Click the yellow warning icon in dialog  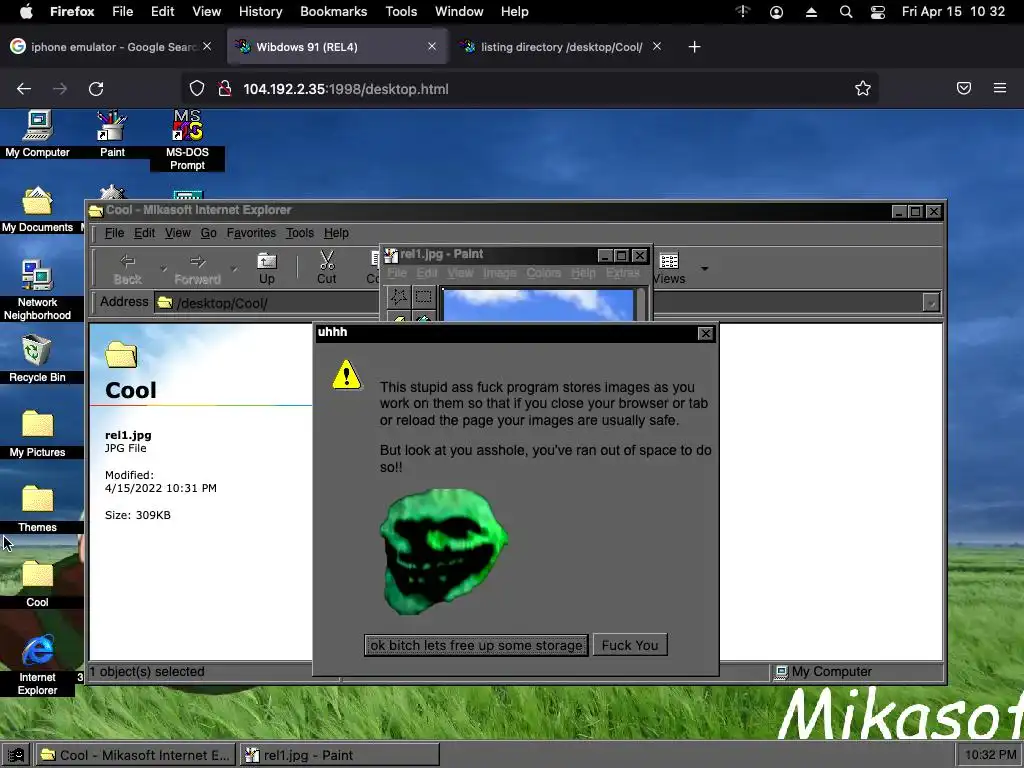click(346, 375)
